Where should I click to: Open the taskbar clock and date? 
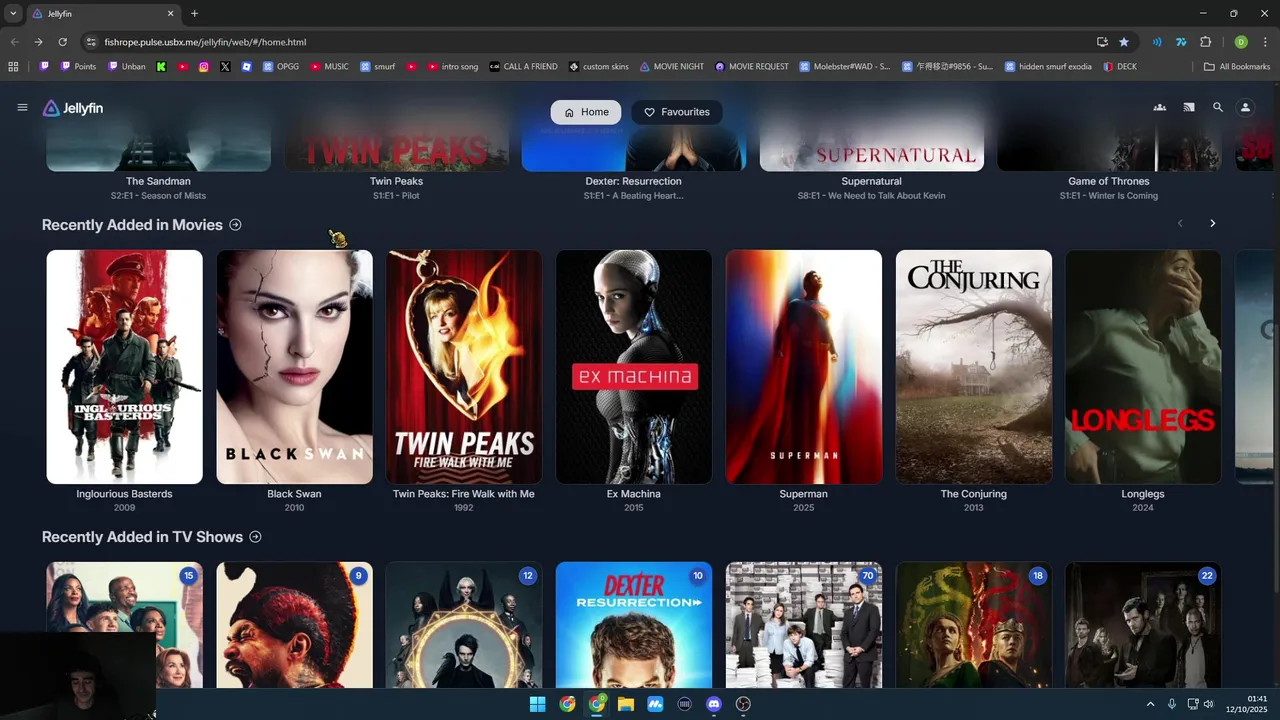(1247, 704)
